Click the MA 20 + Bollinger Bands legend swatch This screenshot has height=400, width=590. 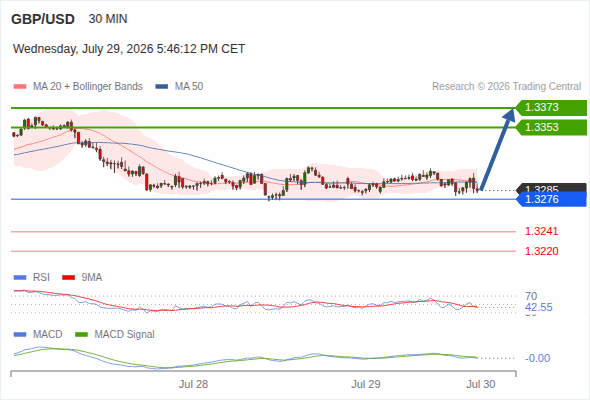(20, 87)
